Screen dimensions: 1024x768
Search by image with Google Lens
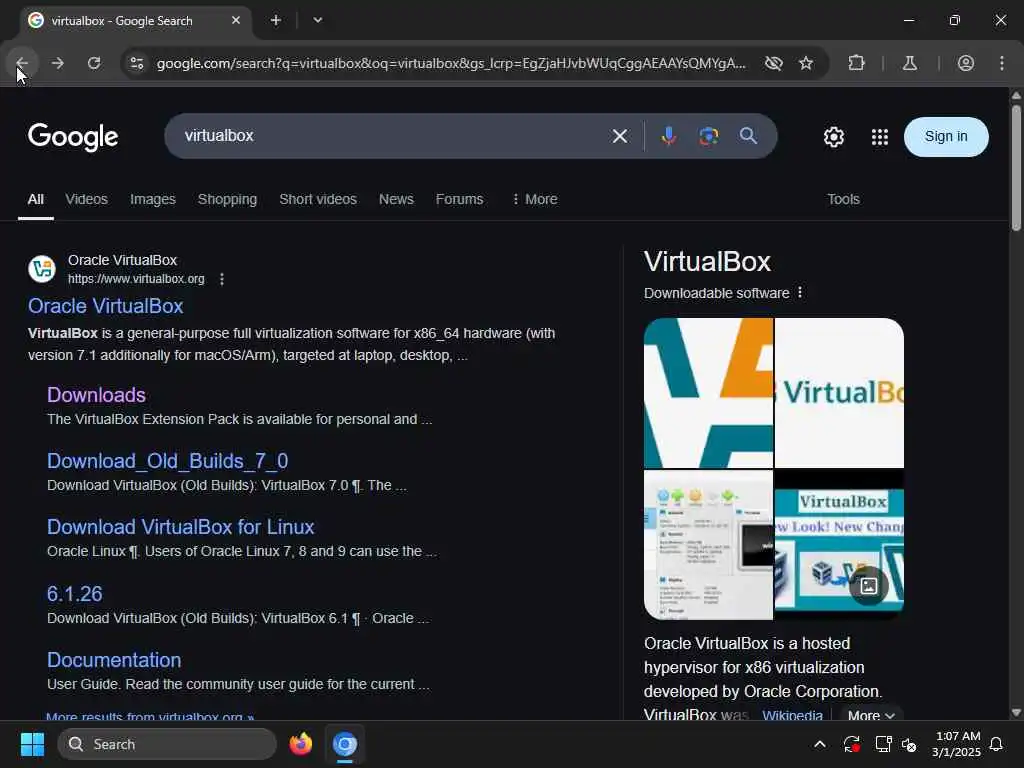pos(709,136)
